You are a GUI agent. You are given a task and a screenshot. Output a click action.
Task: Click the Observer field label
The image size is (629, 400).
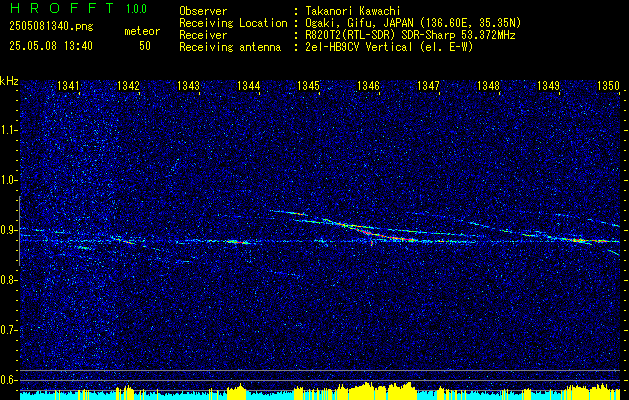pyautogui.click(x=203, y=11)
